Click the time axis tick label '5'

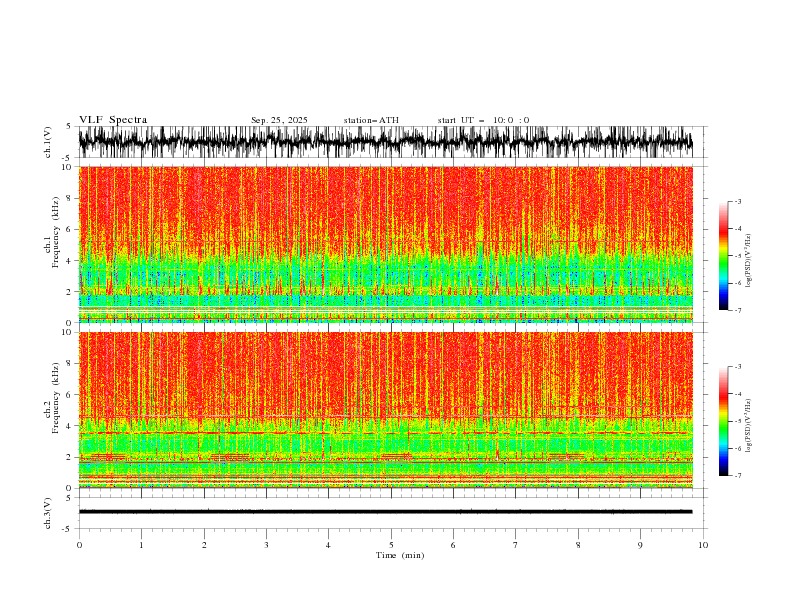point(391,545)
